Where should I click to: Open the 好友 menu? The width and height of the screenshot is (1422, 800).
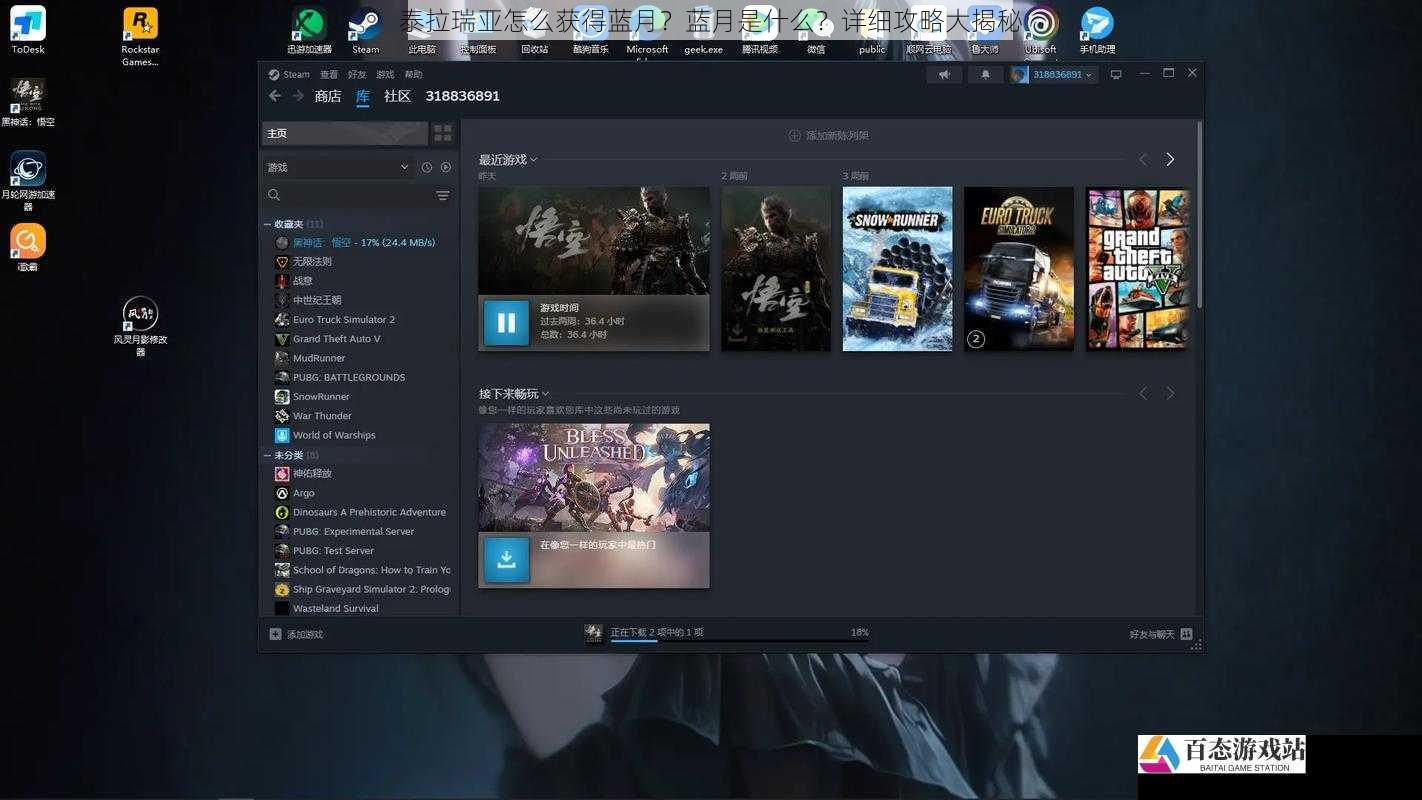pyautogui.click(x=357, y=75)
